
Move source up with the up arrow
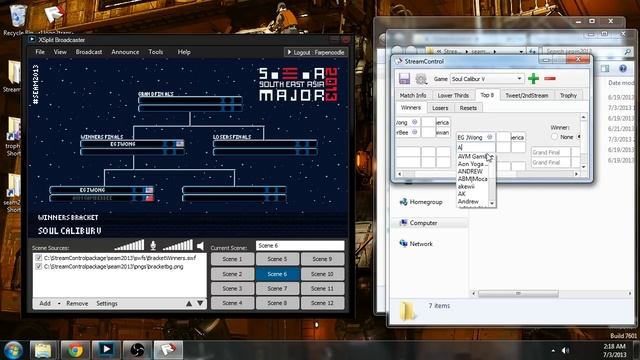[189, 303]
